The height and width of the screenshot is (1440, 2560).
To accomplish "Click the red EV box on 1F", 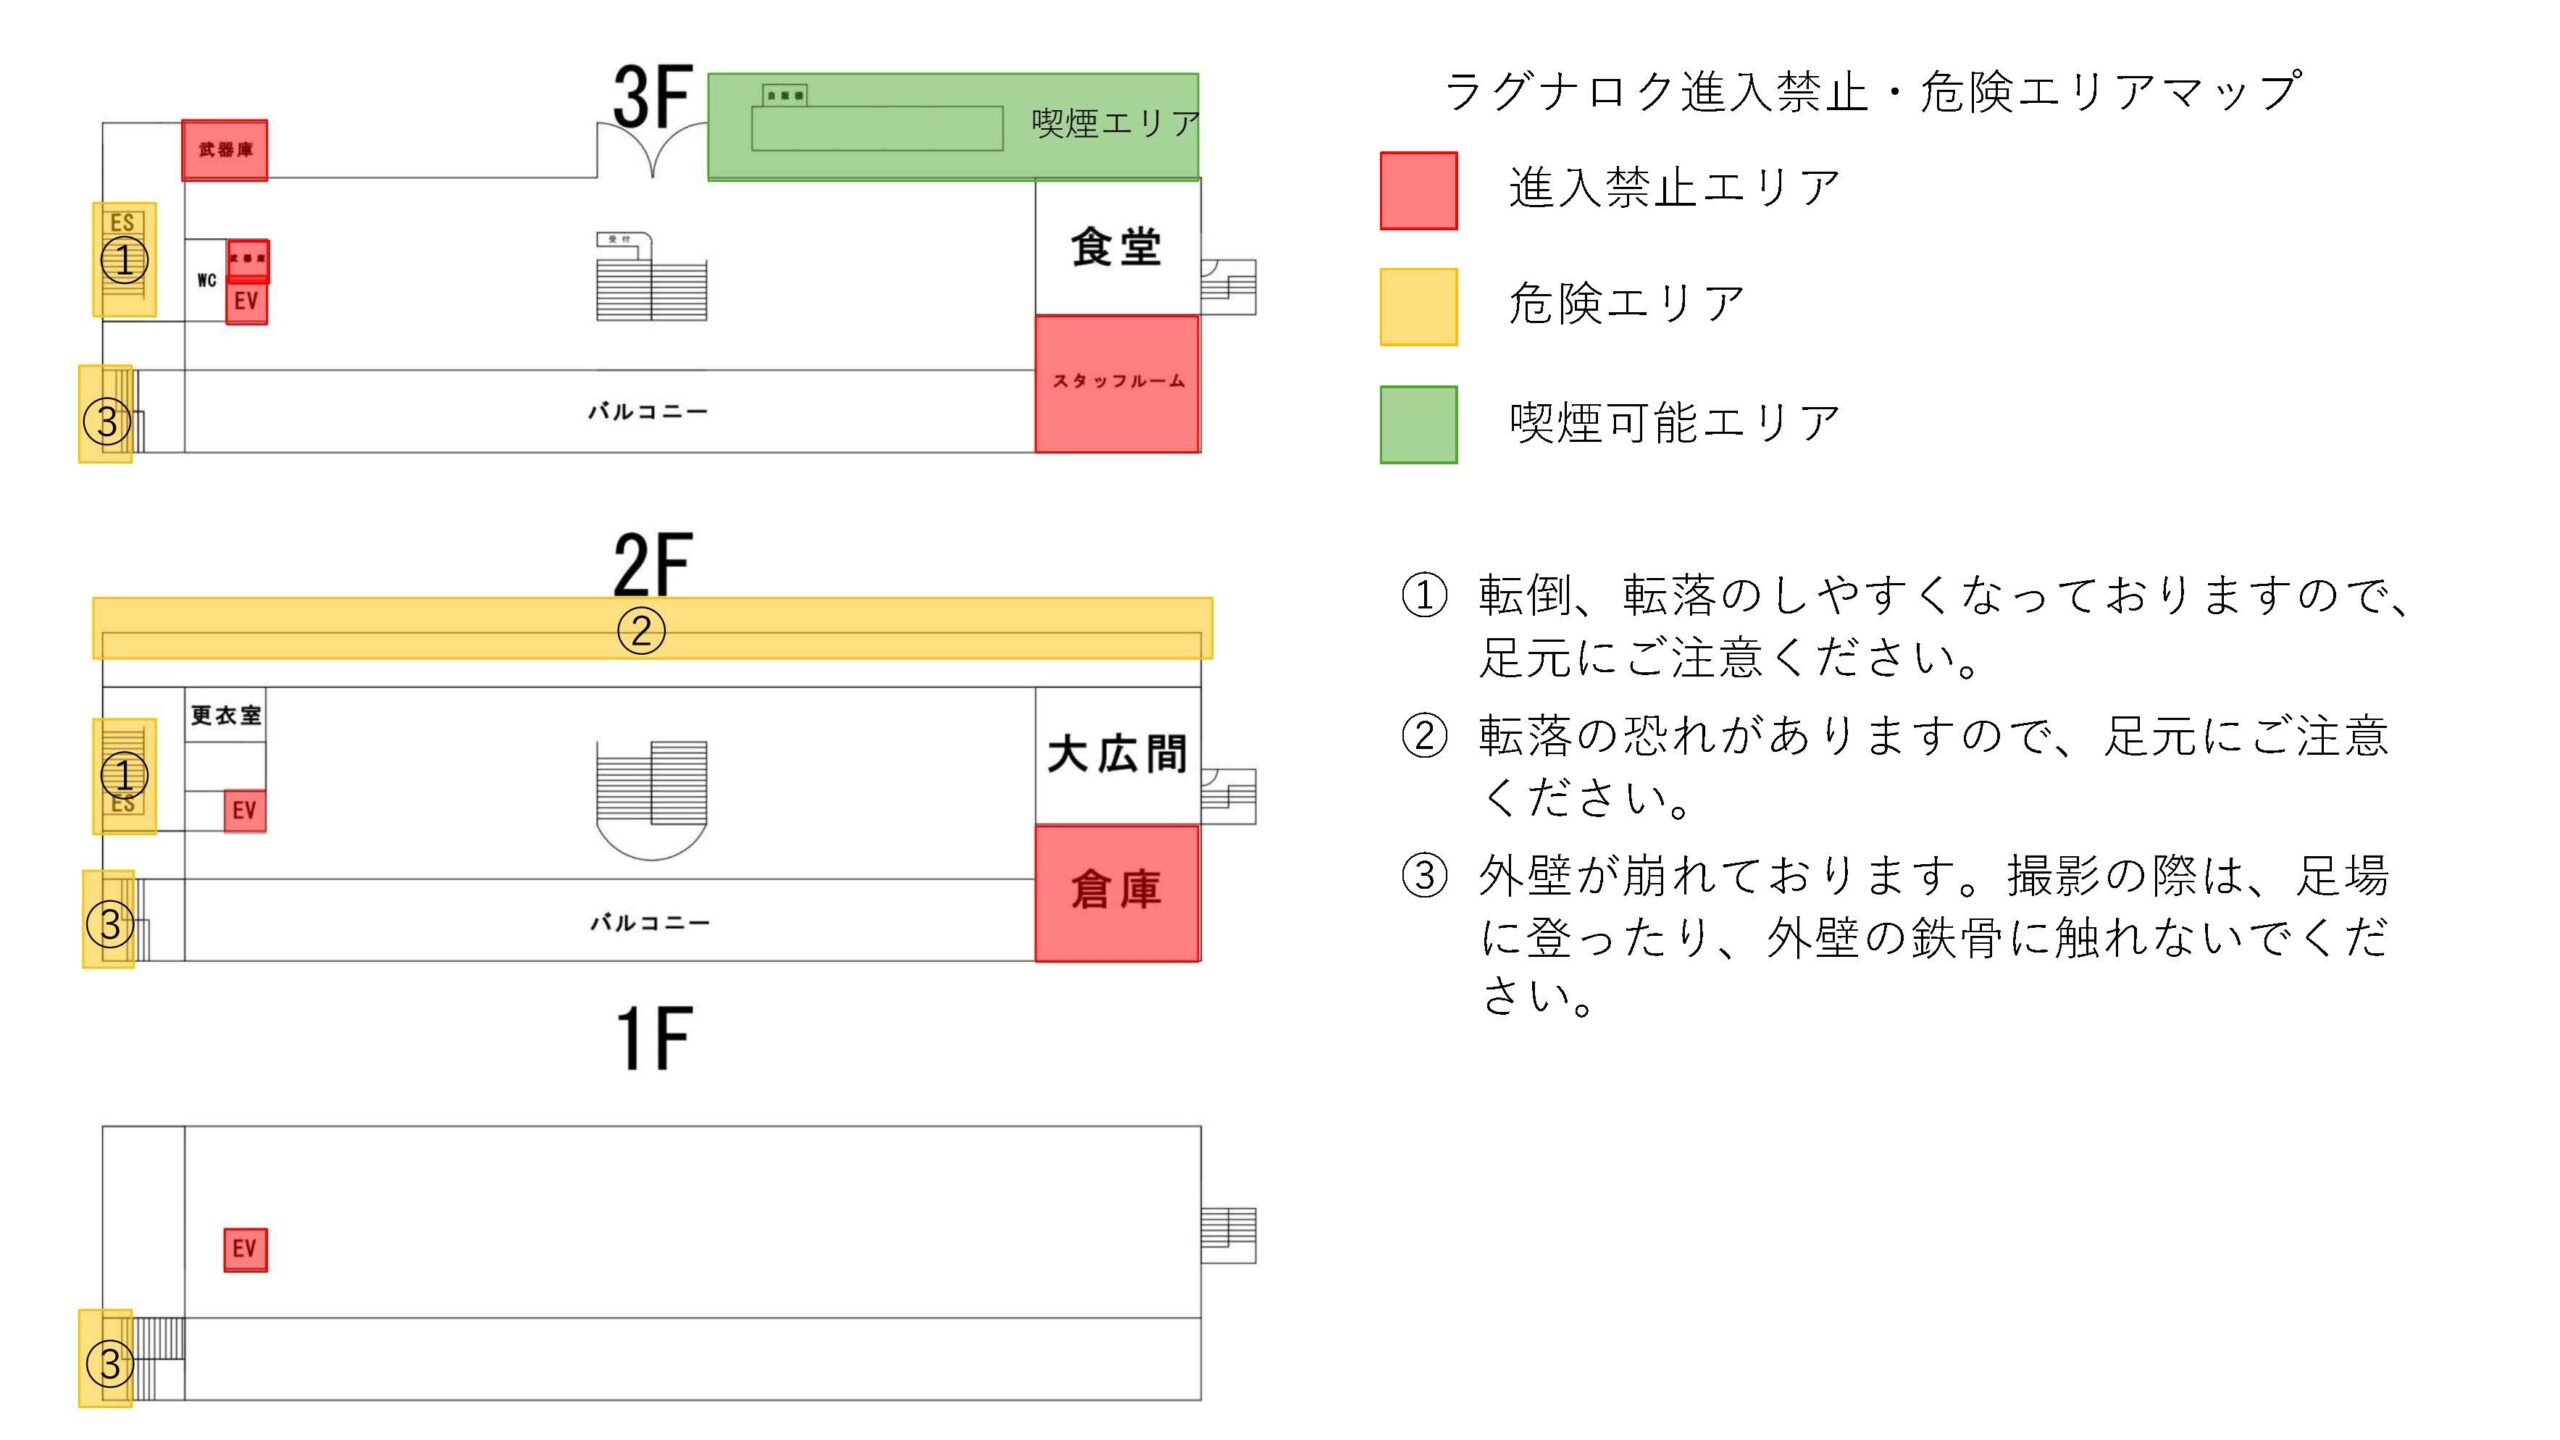I will tap(245, 1249).
